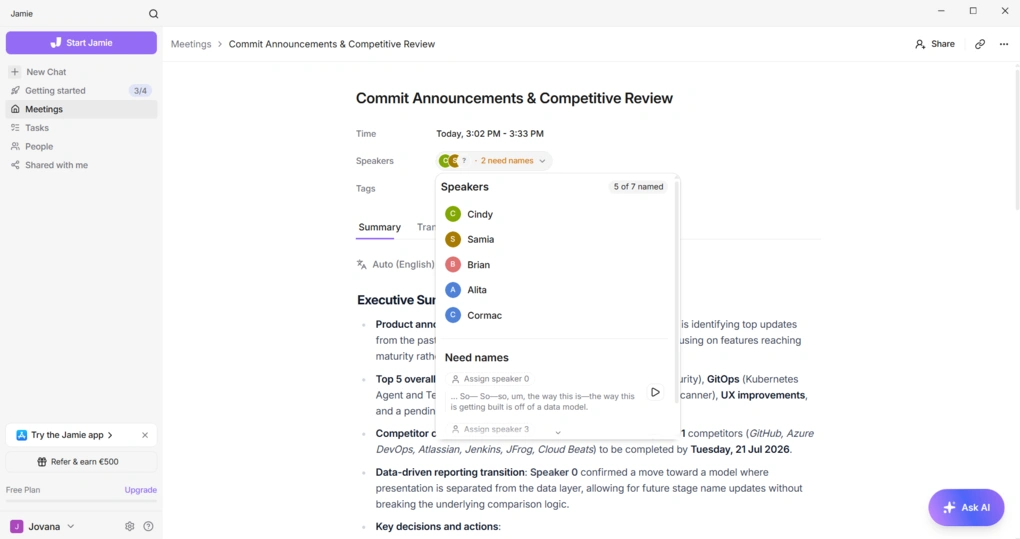Click the search magnifier icon
The width and height of the screenshot is (1020, 539).
[154, 14]
